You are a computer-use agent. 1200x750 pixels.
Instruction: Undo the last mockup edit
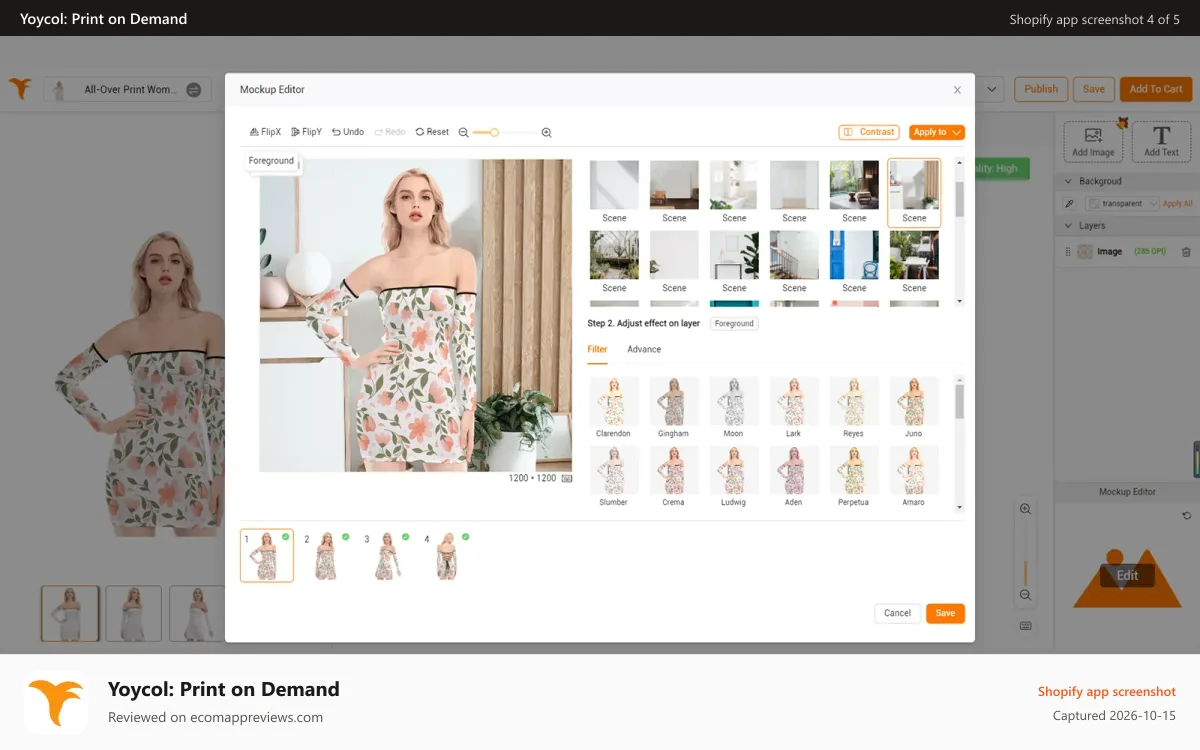[x=348, y=132]
